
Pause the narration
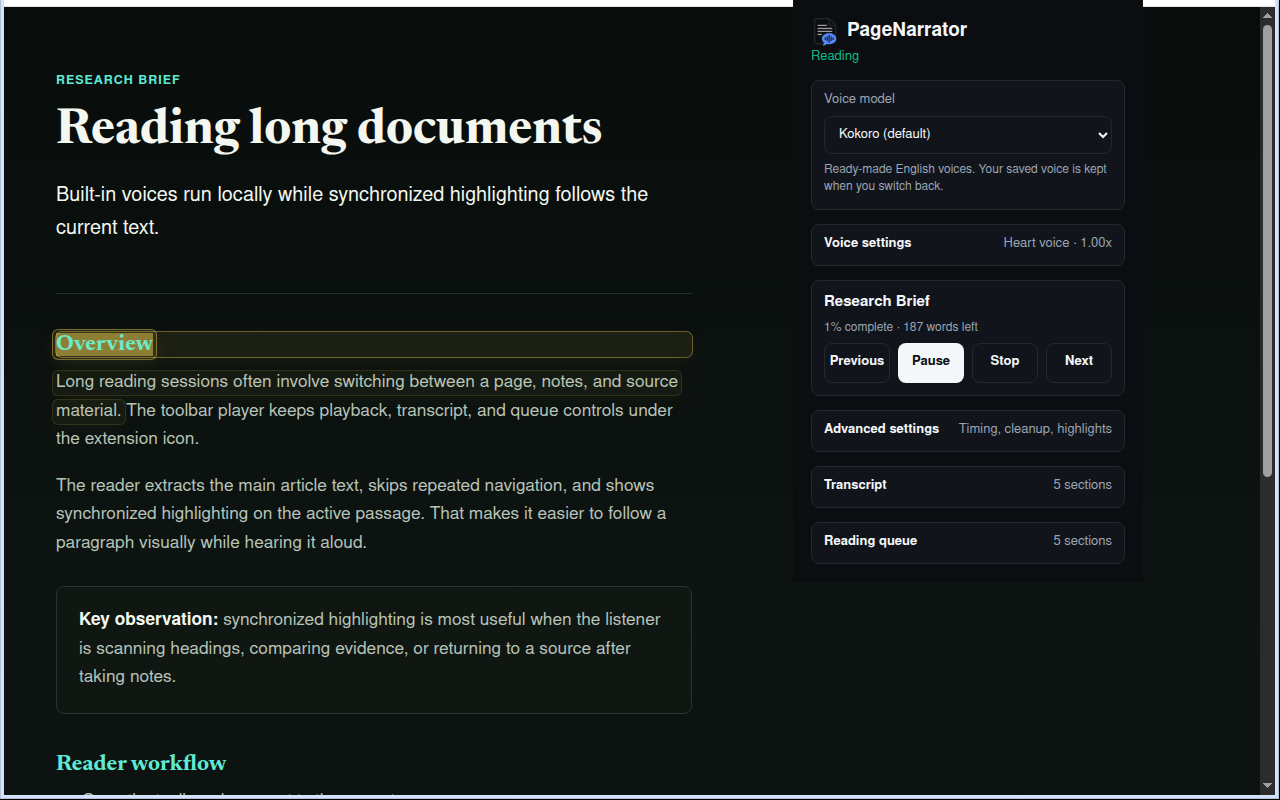click(930, 362)
